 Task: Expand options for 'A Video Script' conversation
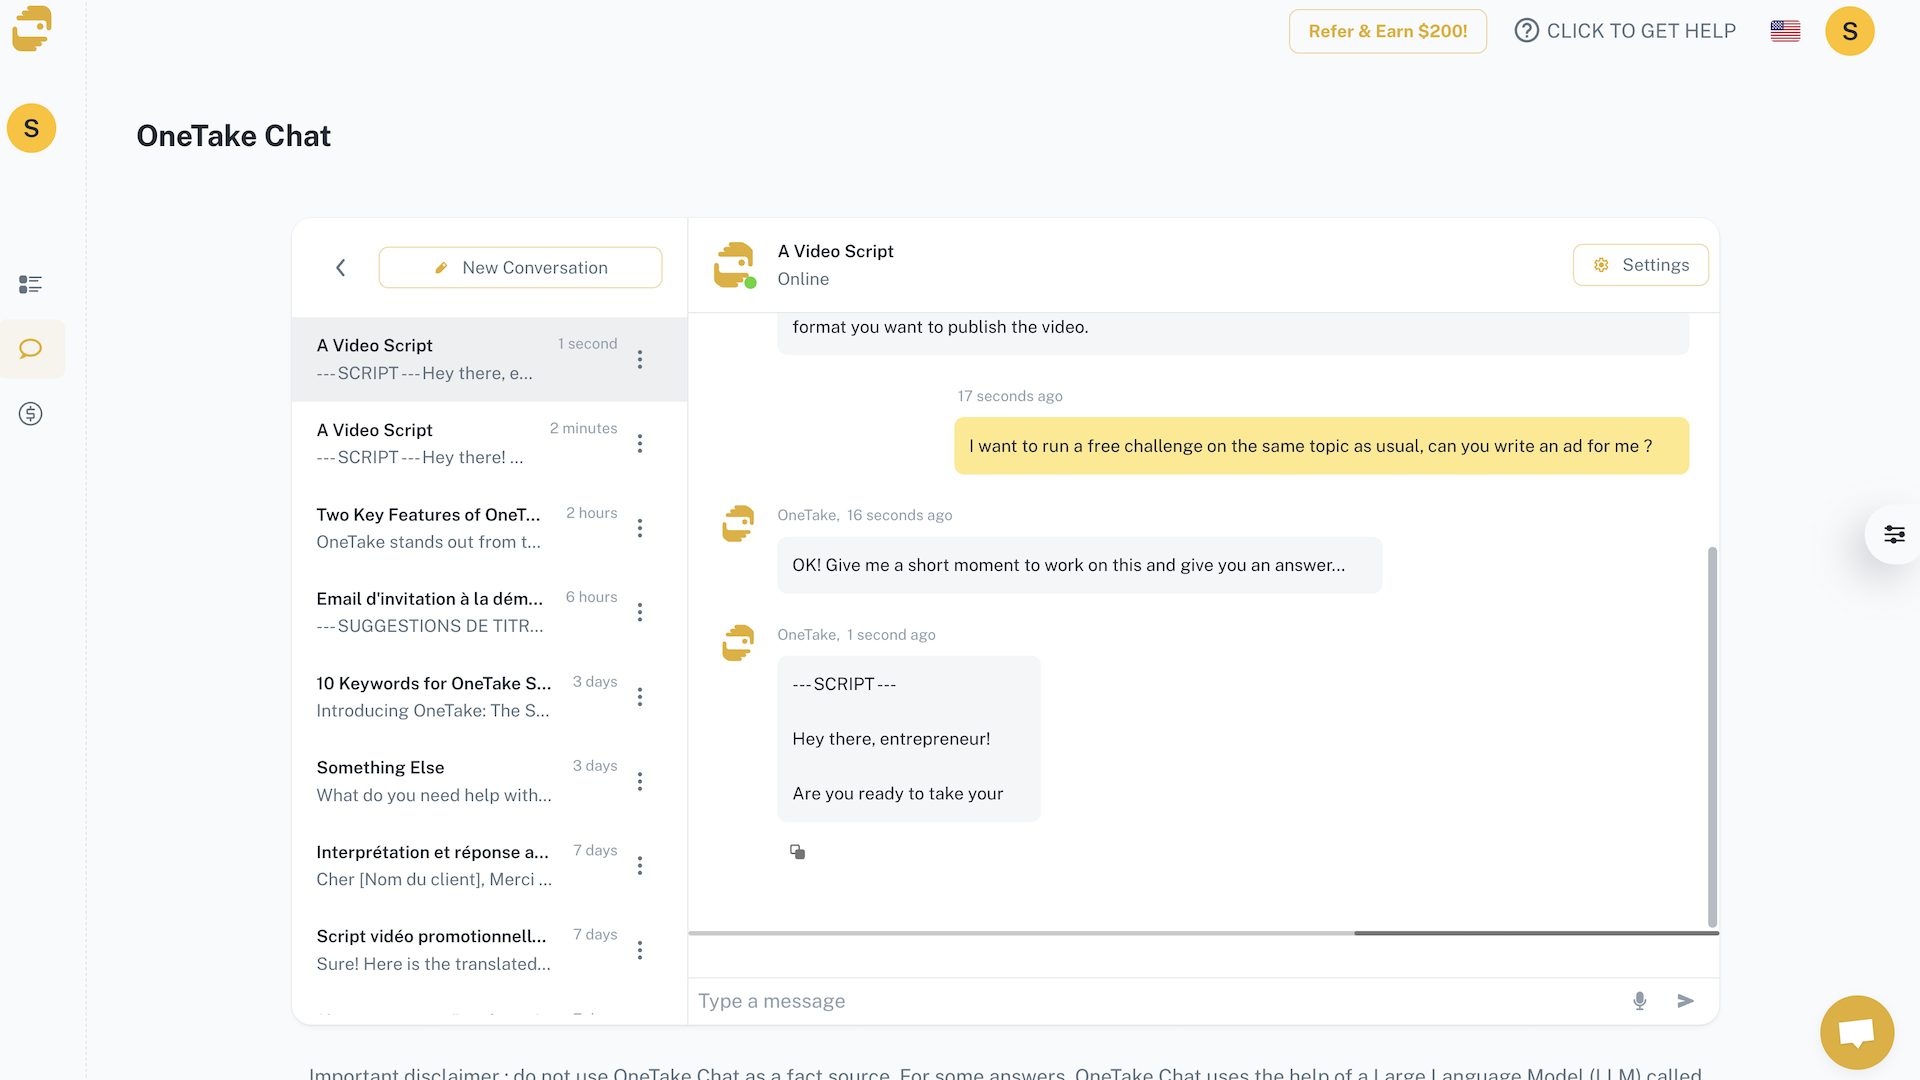(638, 359)
